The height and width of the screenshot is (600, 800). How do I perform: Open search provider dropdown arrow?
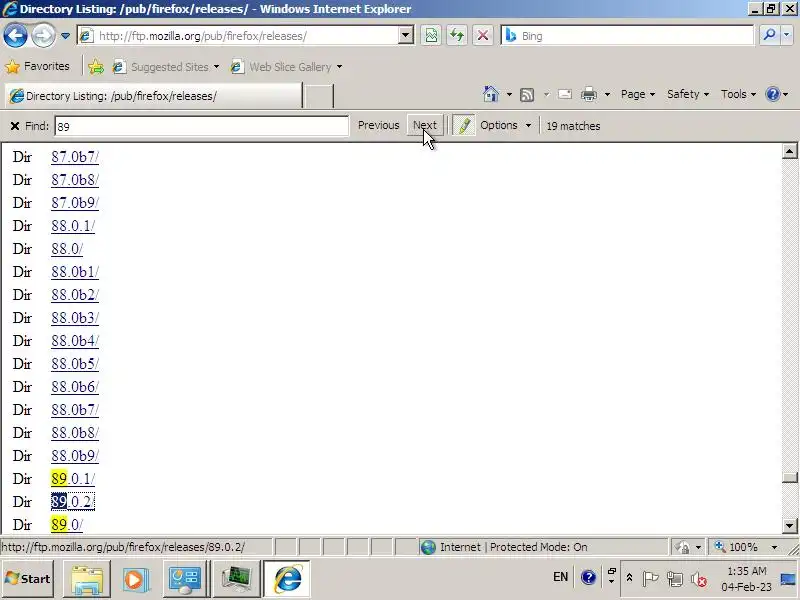[787, 36]
